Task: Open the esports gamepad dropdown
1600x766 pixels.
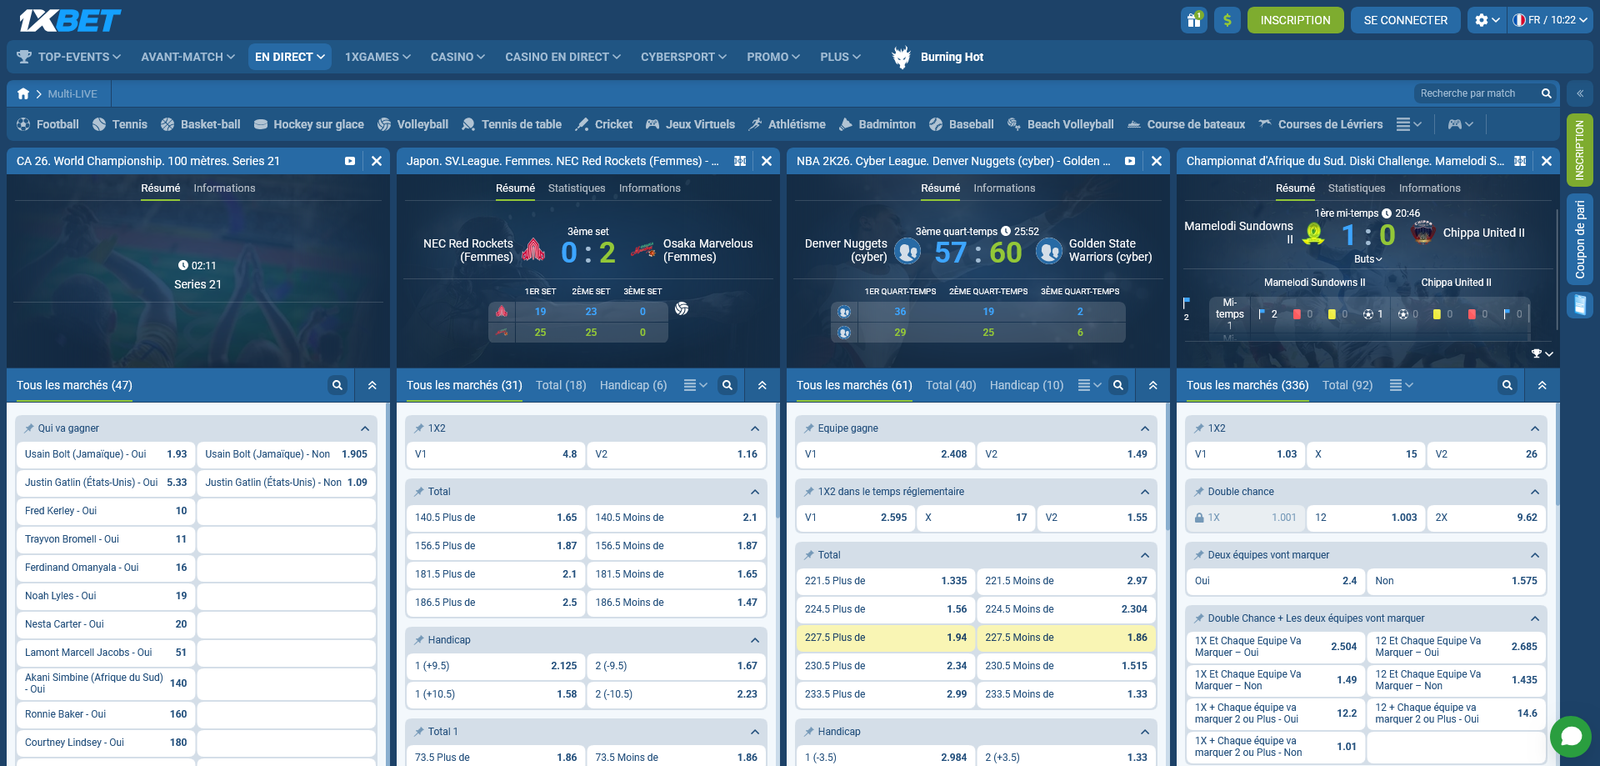Action: click(x=1460, y=125)
